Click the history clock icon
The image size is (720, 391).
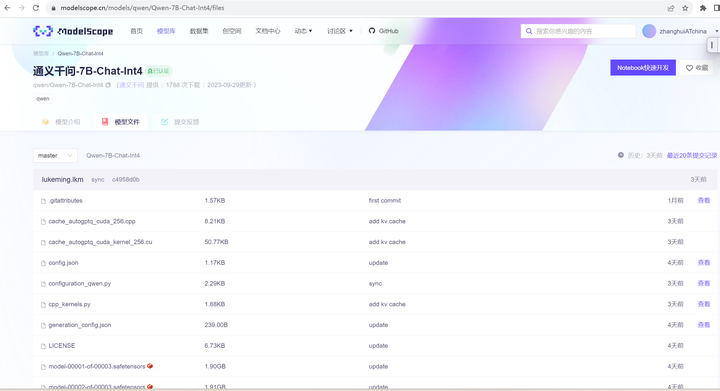click(x=621, y=155)
